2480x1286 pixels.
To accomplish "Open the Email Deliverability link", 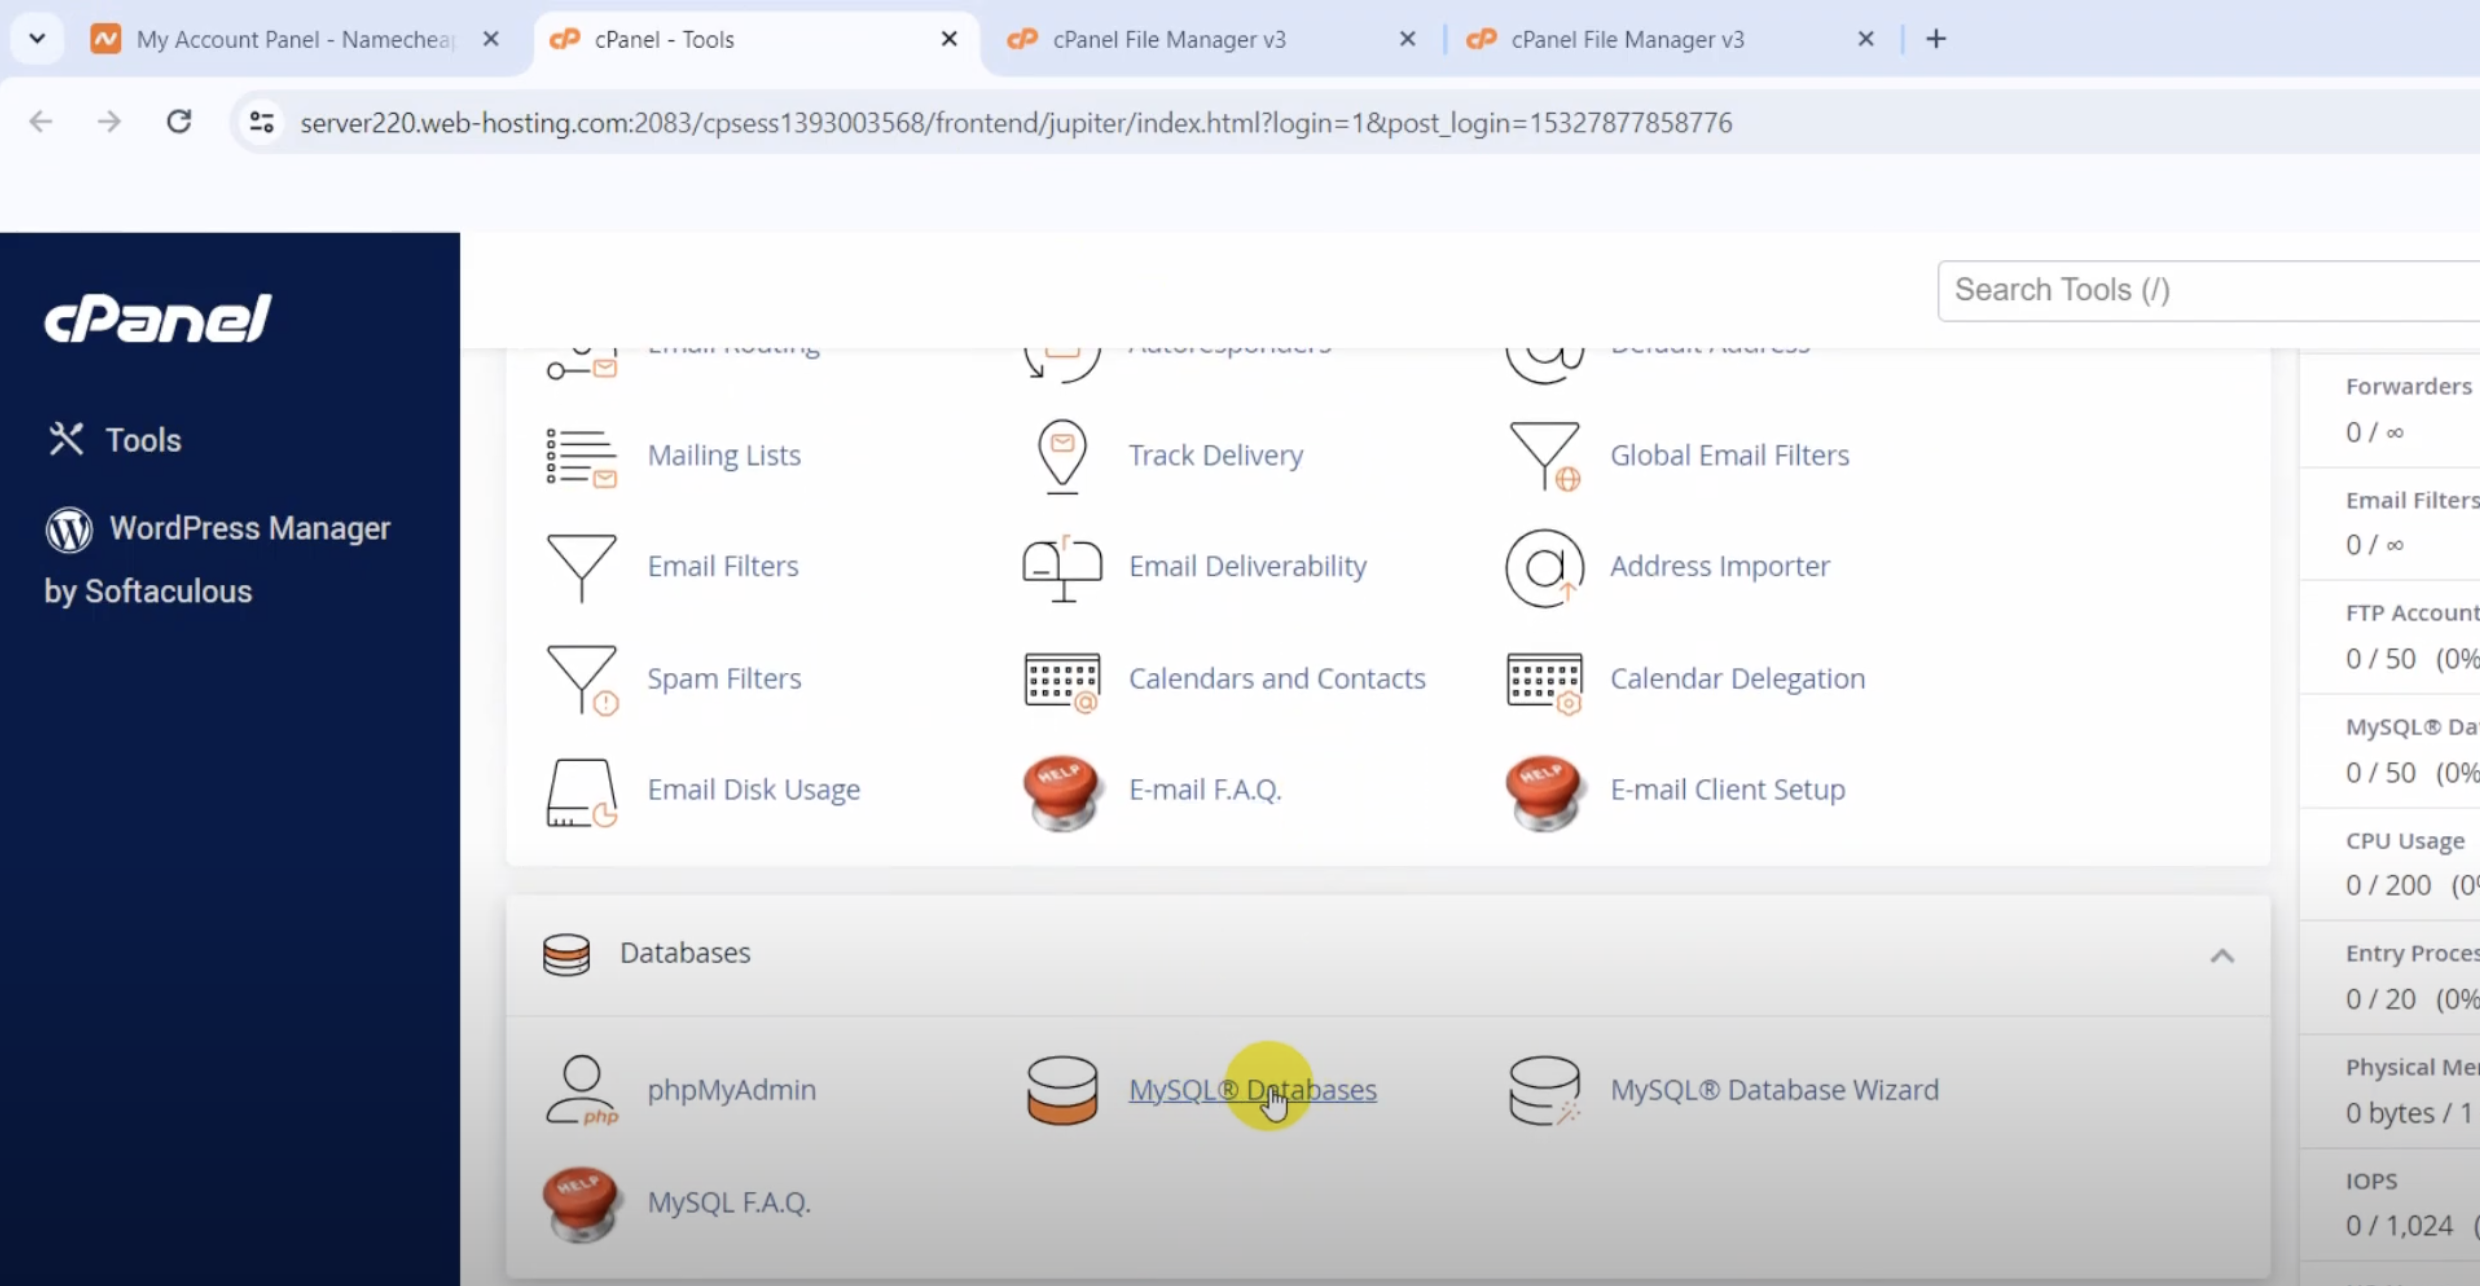I will point(1247,567).
